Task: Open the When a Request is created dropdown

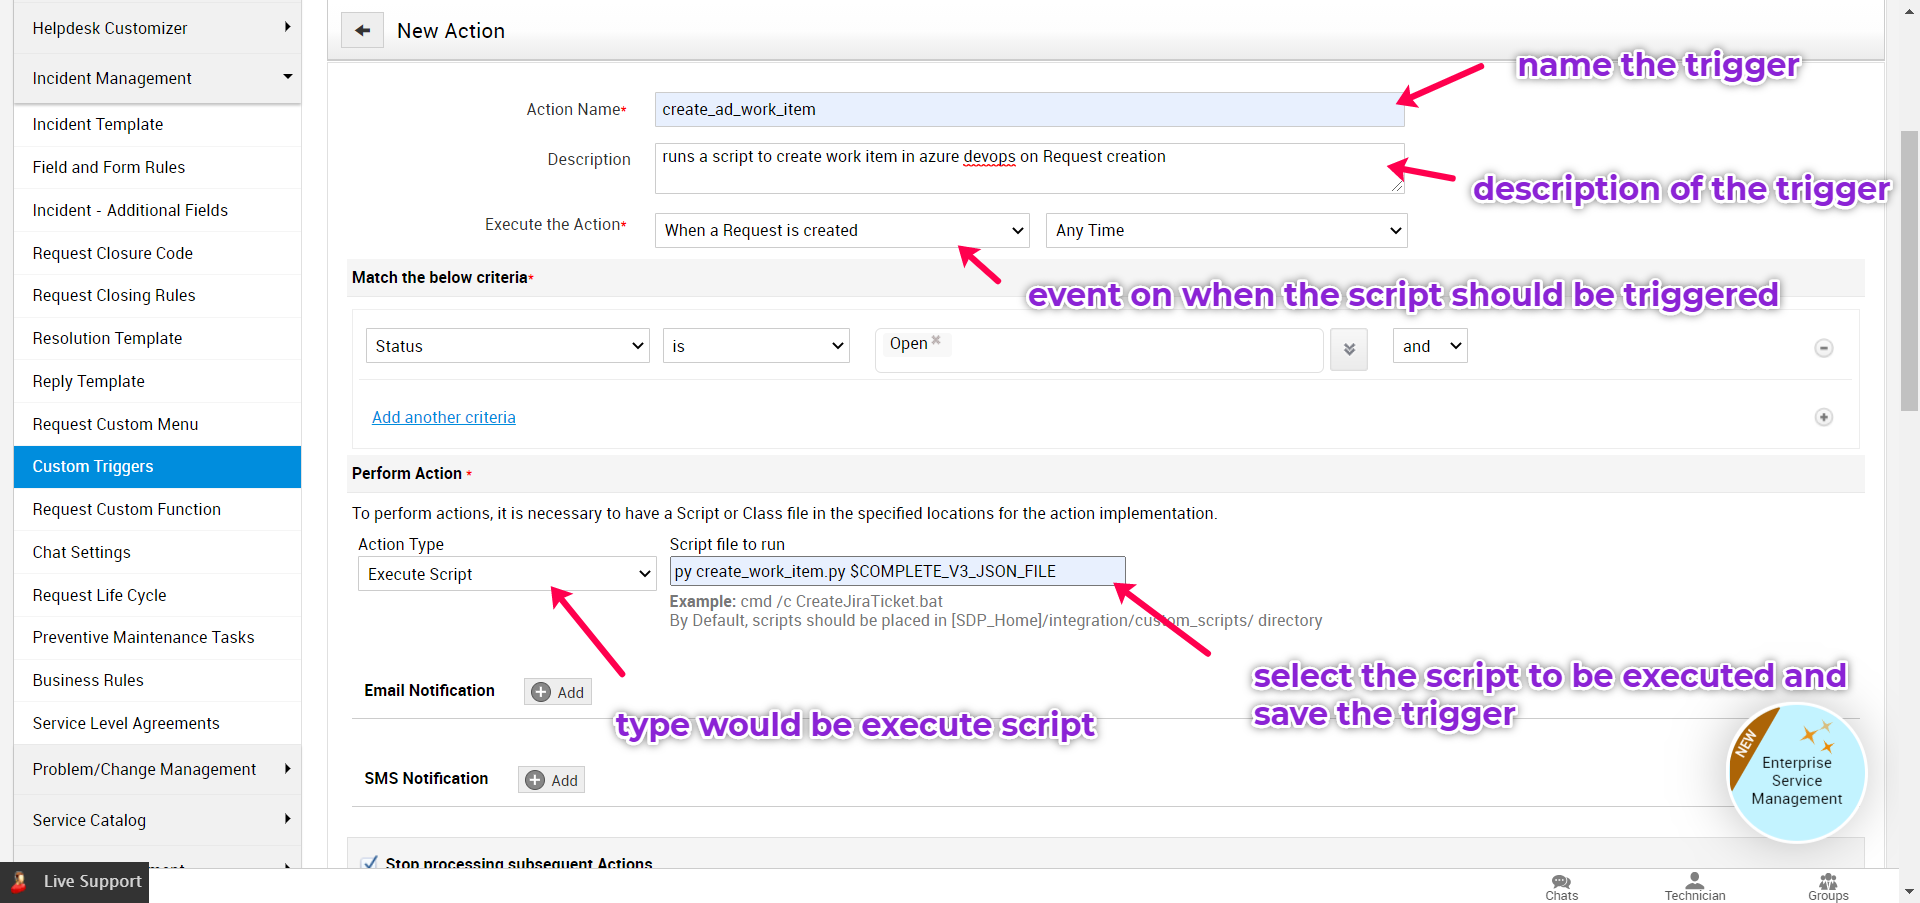Action: (x=841, y=230)
